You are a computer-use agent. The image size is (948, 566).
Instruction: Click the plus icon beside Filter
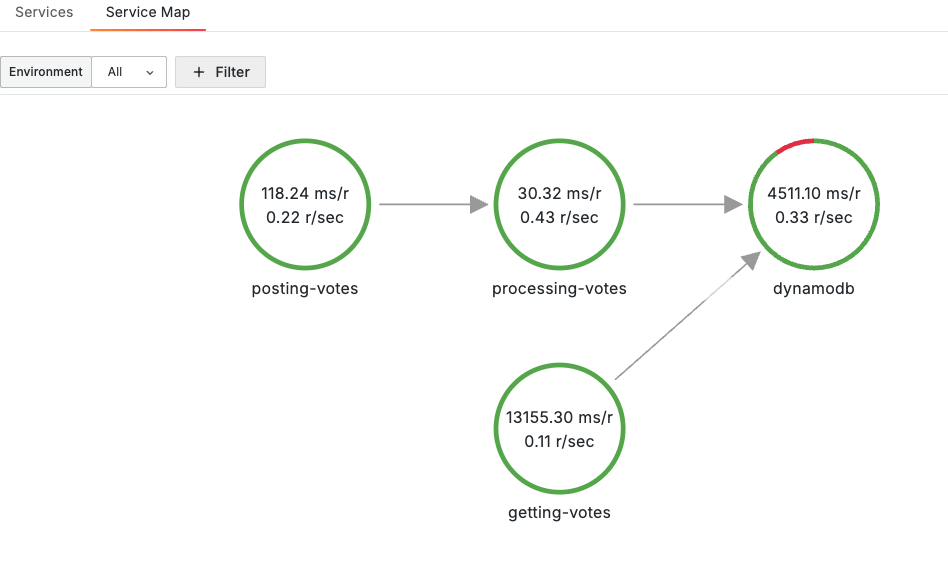tap(199, 72)
